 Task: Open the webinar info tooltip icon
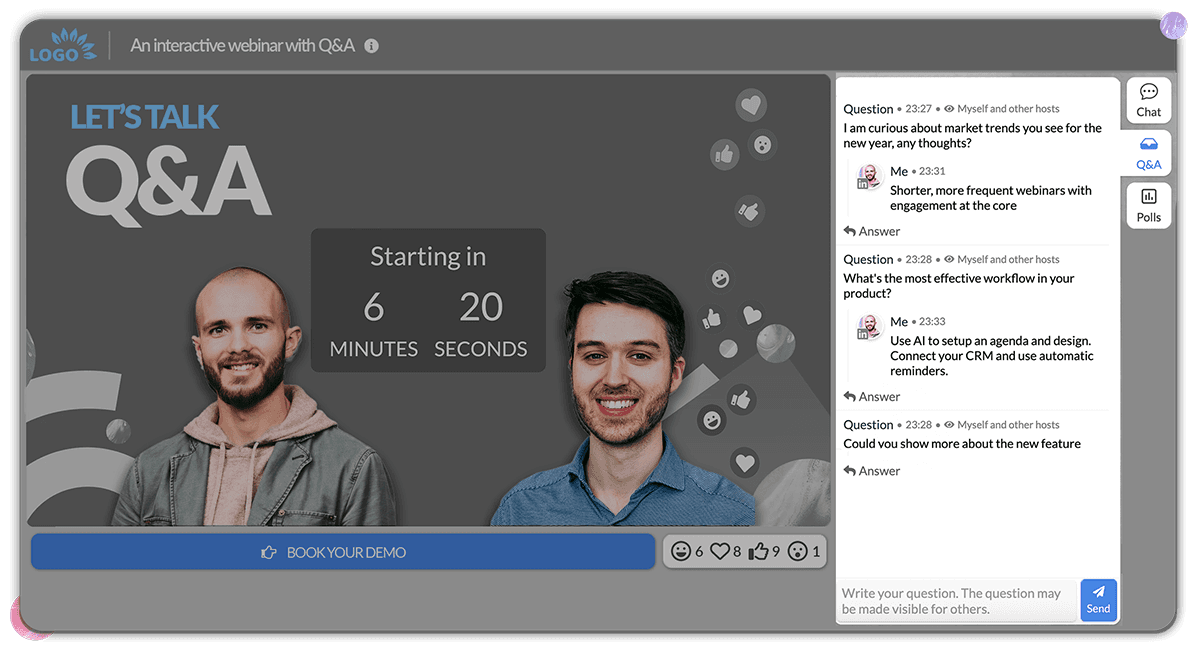[371, 45]
